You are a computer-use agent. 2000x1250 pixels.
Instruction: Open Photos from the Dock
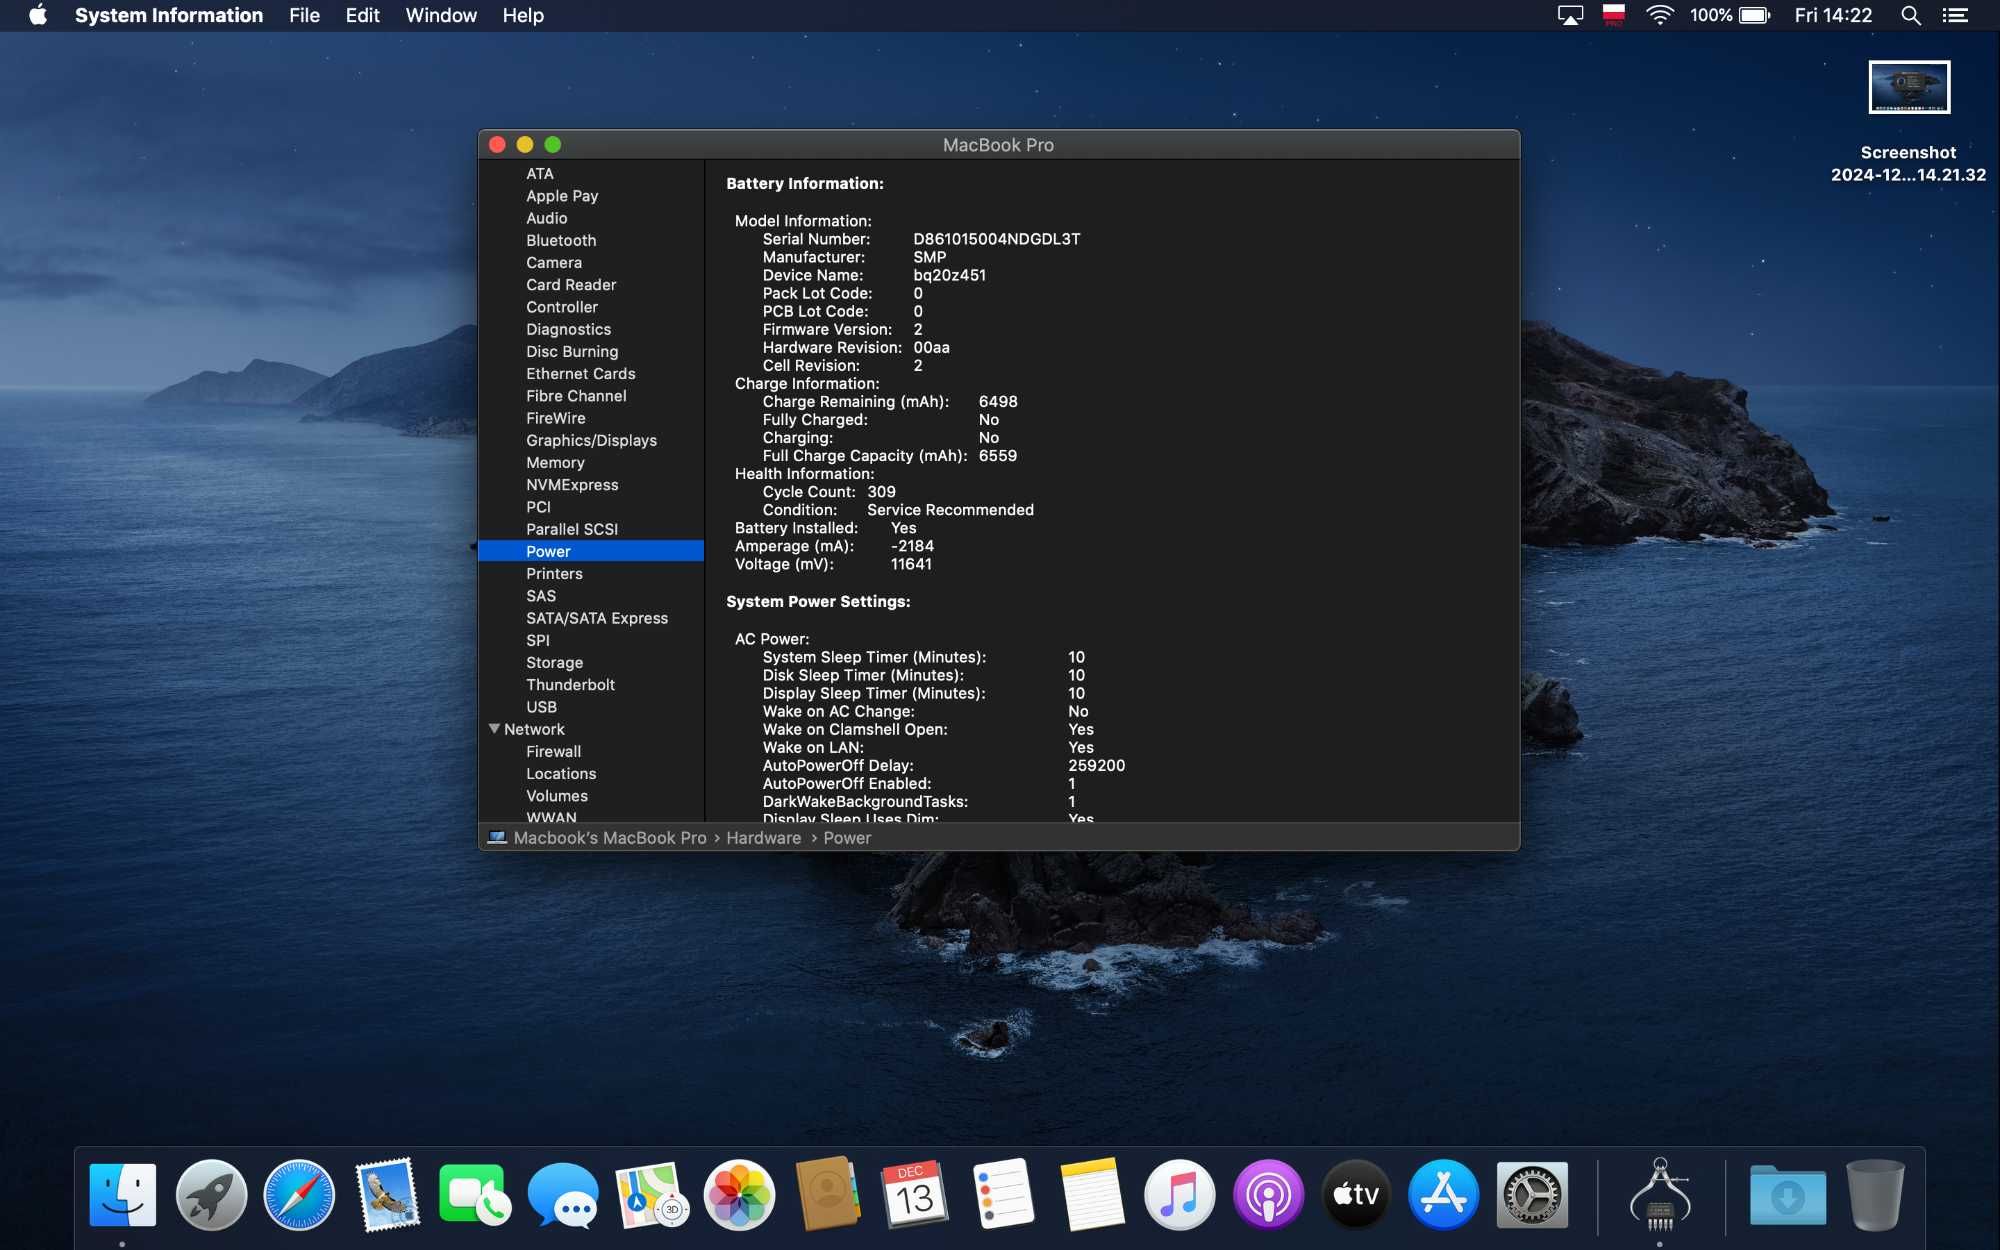click(x=740, y=1195)
